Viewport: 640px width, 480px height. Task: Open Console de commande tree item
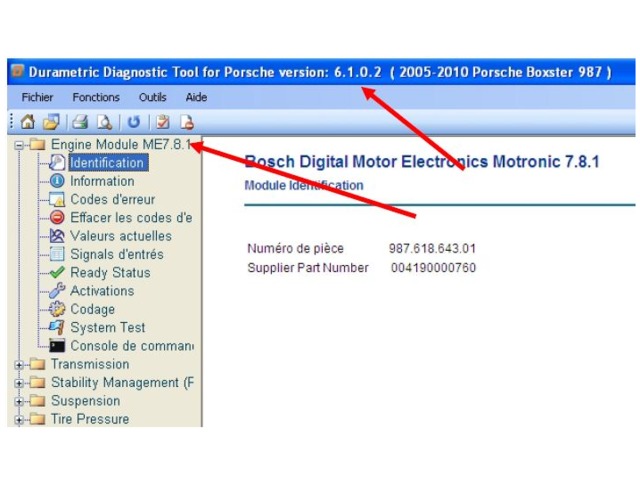pos(132,346)
